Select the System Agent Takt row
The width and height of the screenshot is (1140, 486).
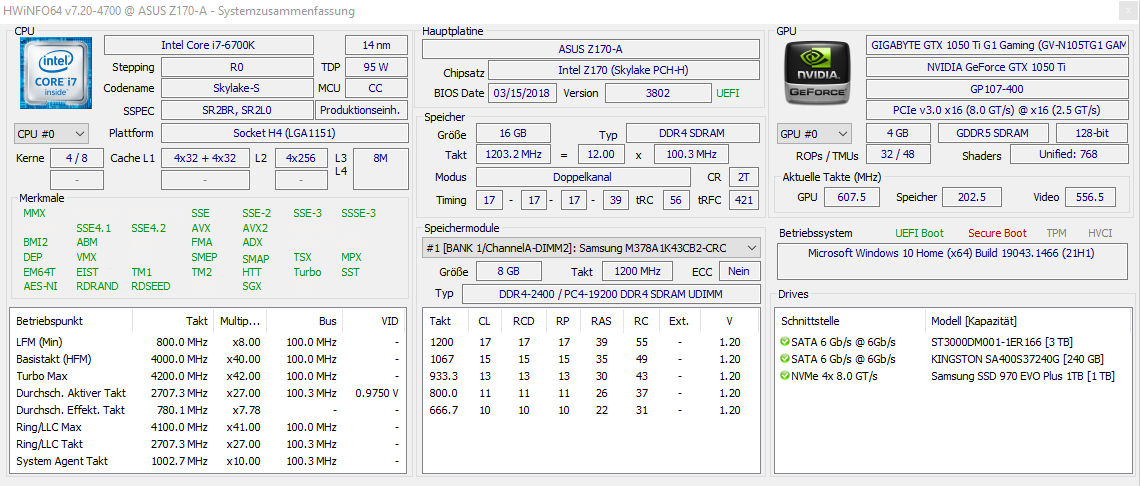click(x=208, y=461)
